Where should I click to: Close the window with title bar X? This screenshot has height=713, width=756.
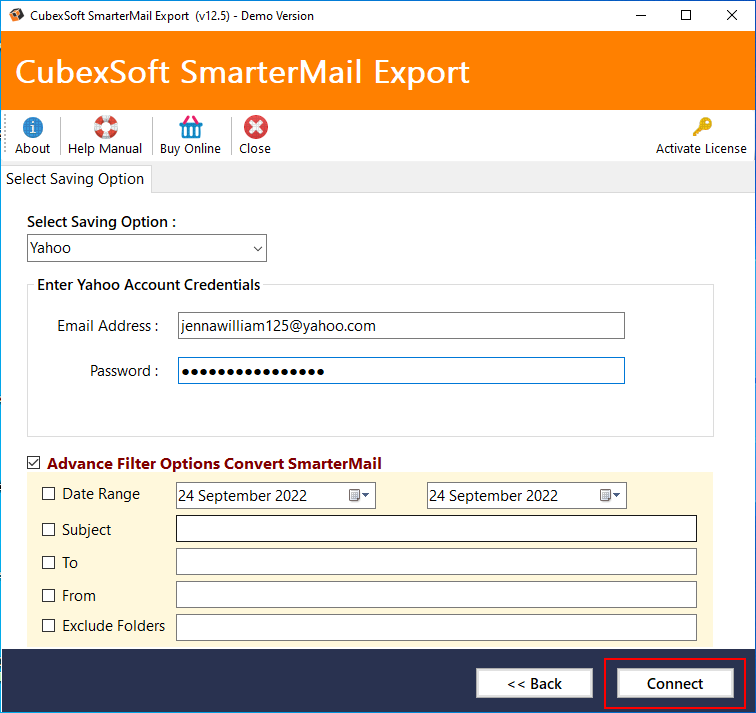coord(731,15)
